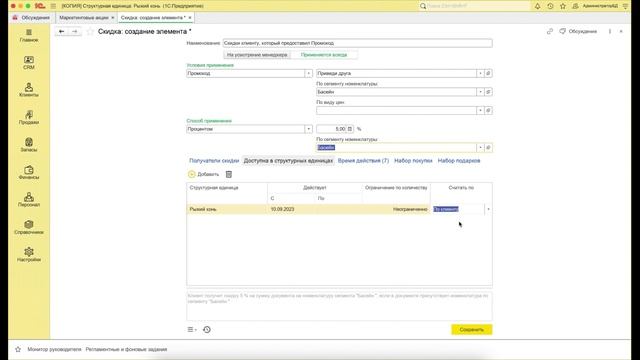The image size is (640, 360).
Task: Delete selected row with trash icon
Action: 229,174
